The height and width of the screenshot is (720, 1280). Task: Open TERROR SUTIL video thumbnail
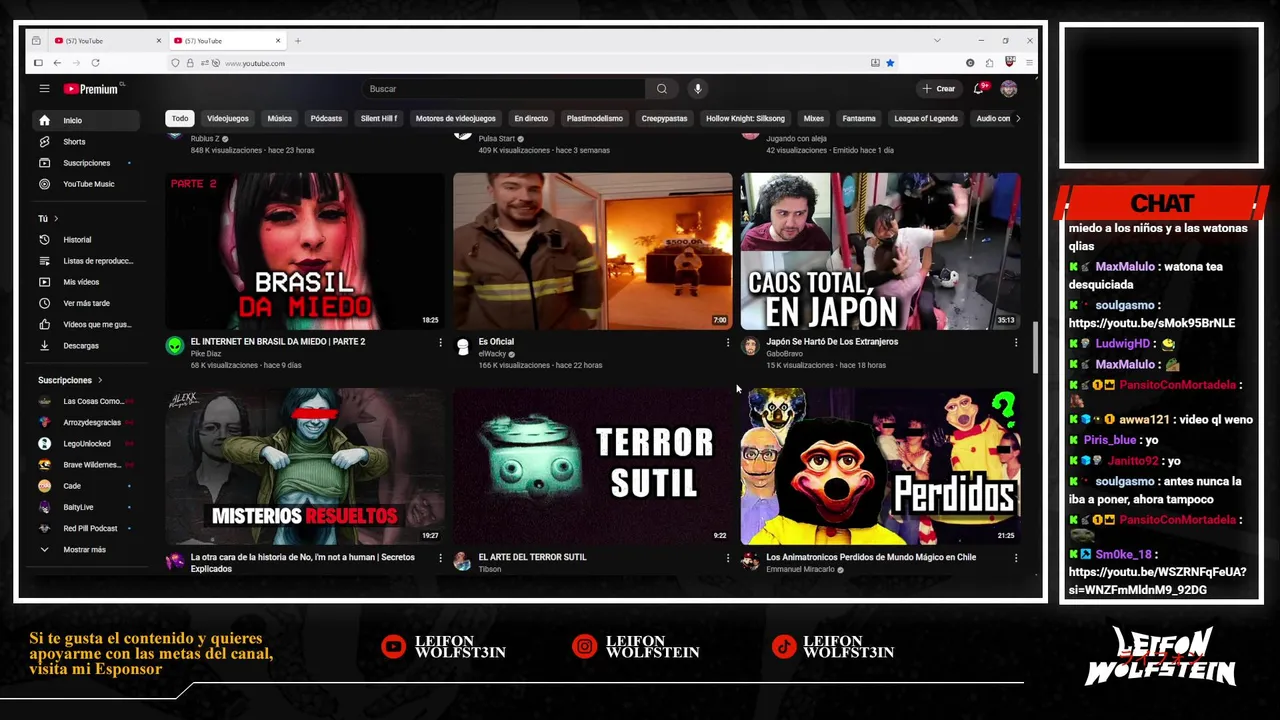593,466
